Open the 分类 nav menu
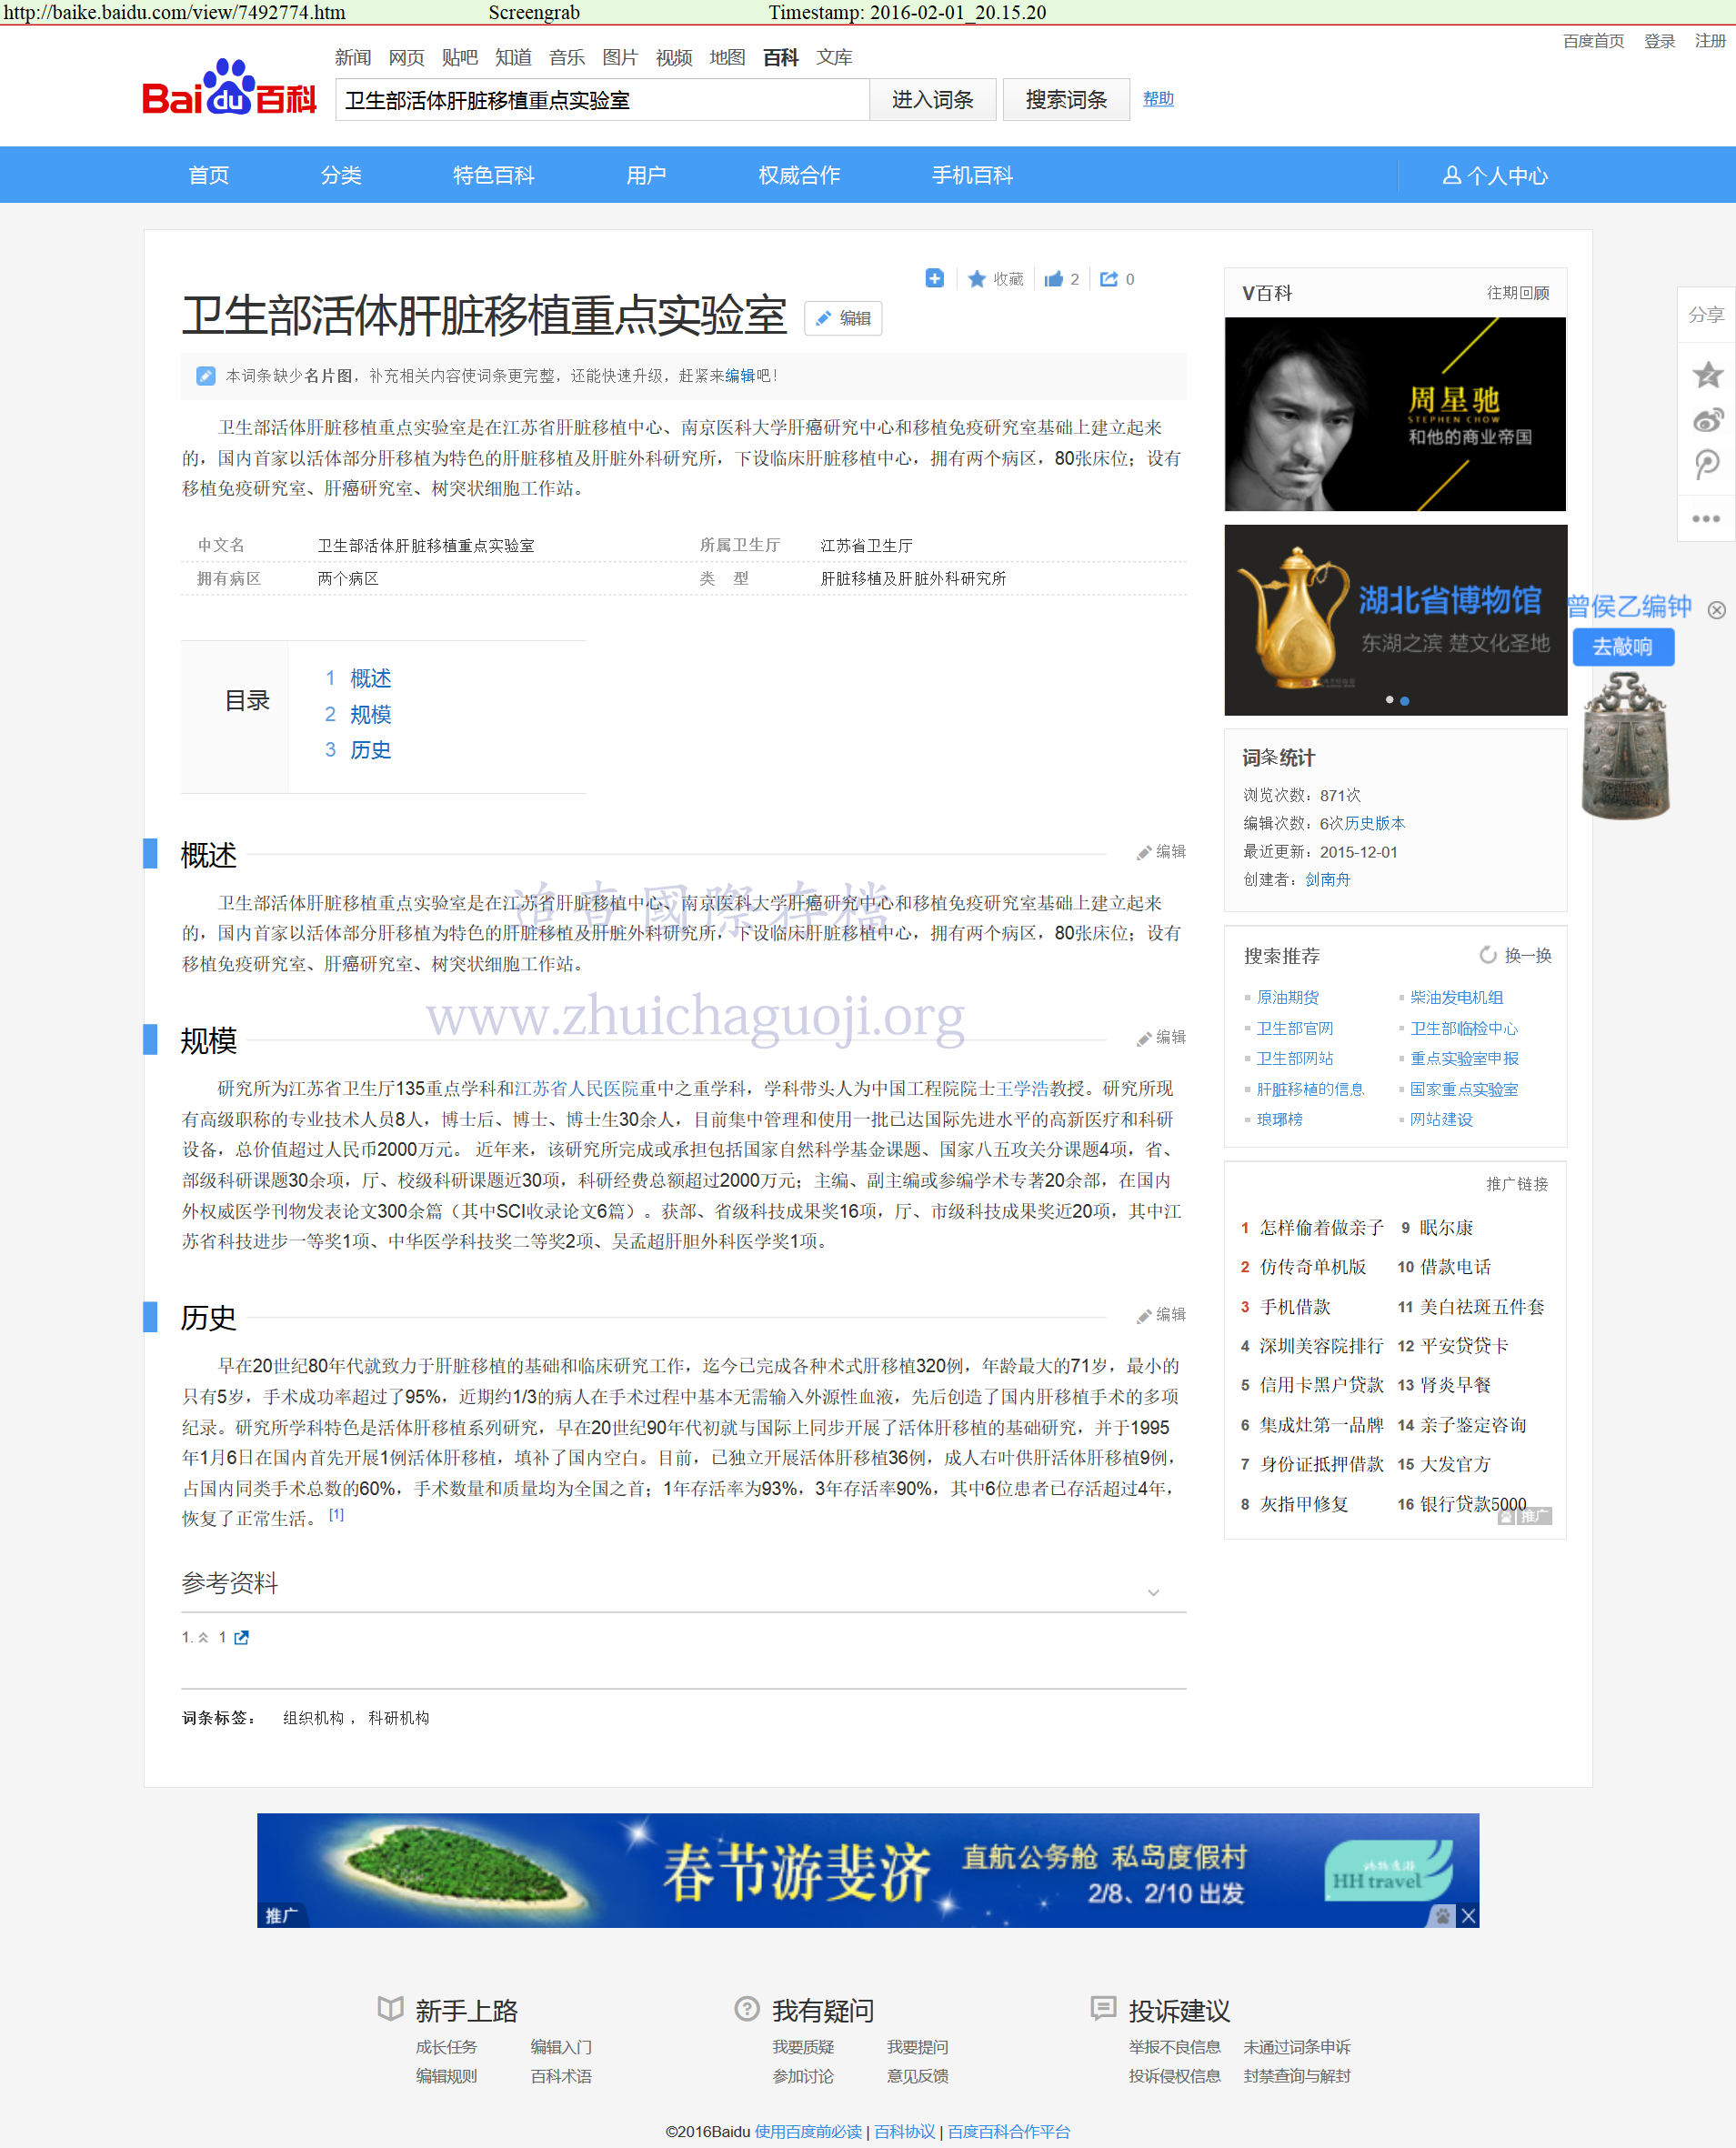The height and width of the screenshot is (2148, 1736). coord(341,175)
